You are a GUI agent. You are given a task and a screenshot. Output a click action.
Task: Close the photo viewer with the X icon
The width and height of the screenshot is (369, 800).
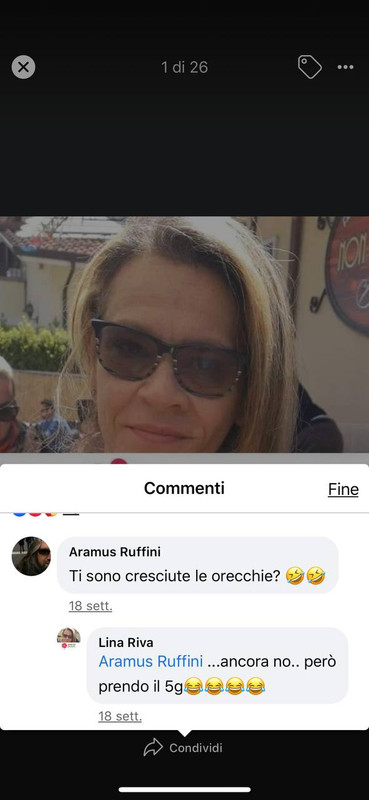tap(23, 67)
